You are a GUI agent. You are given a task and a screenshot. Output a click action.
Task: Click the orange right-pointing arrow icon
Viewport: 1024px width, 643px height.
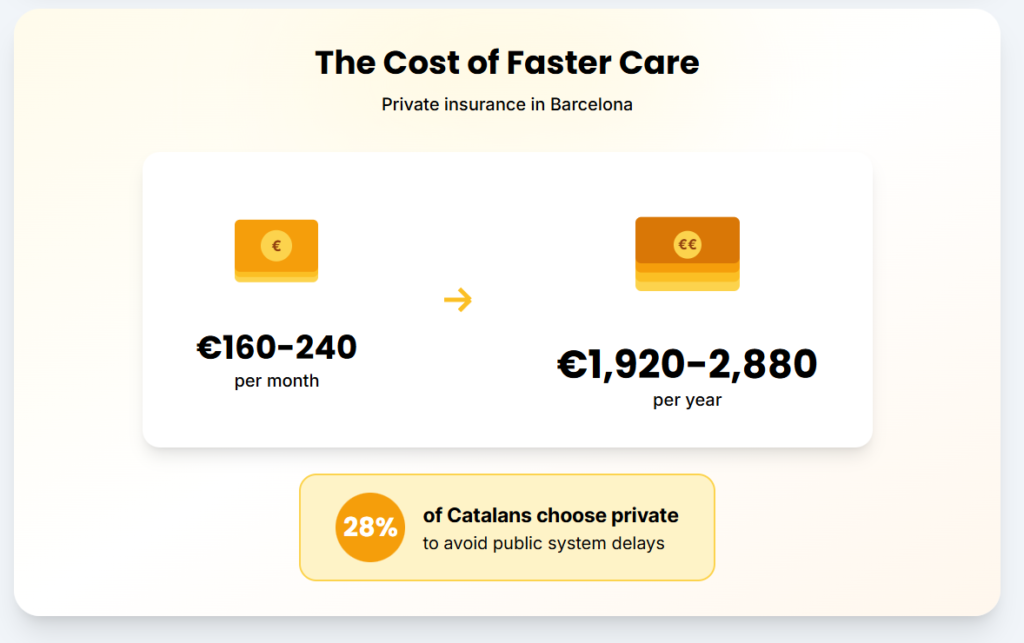pos(457,299)
